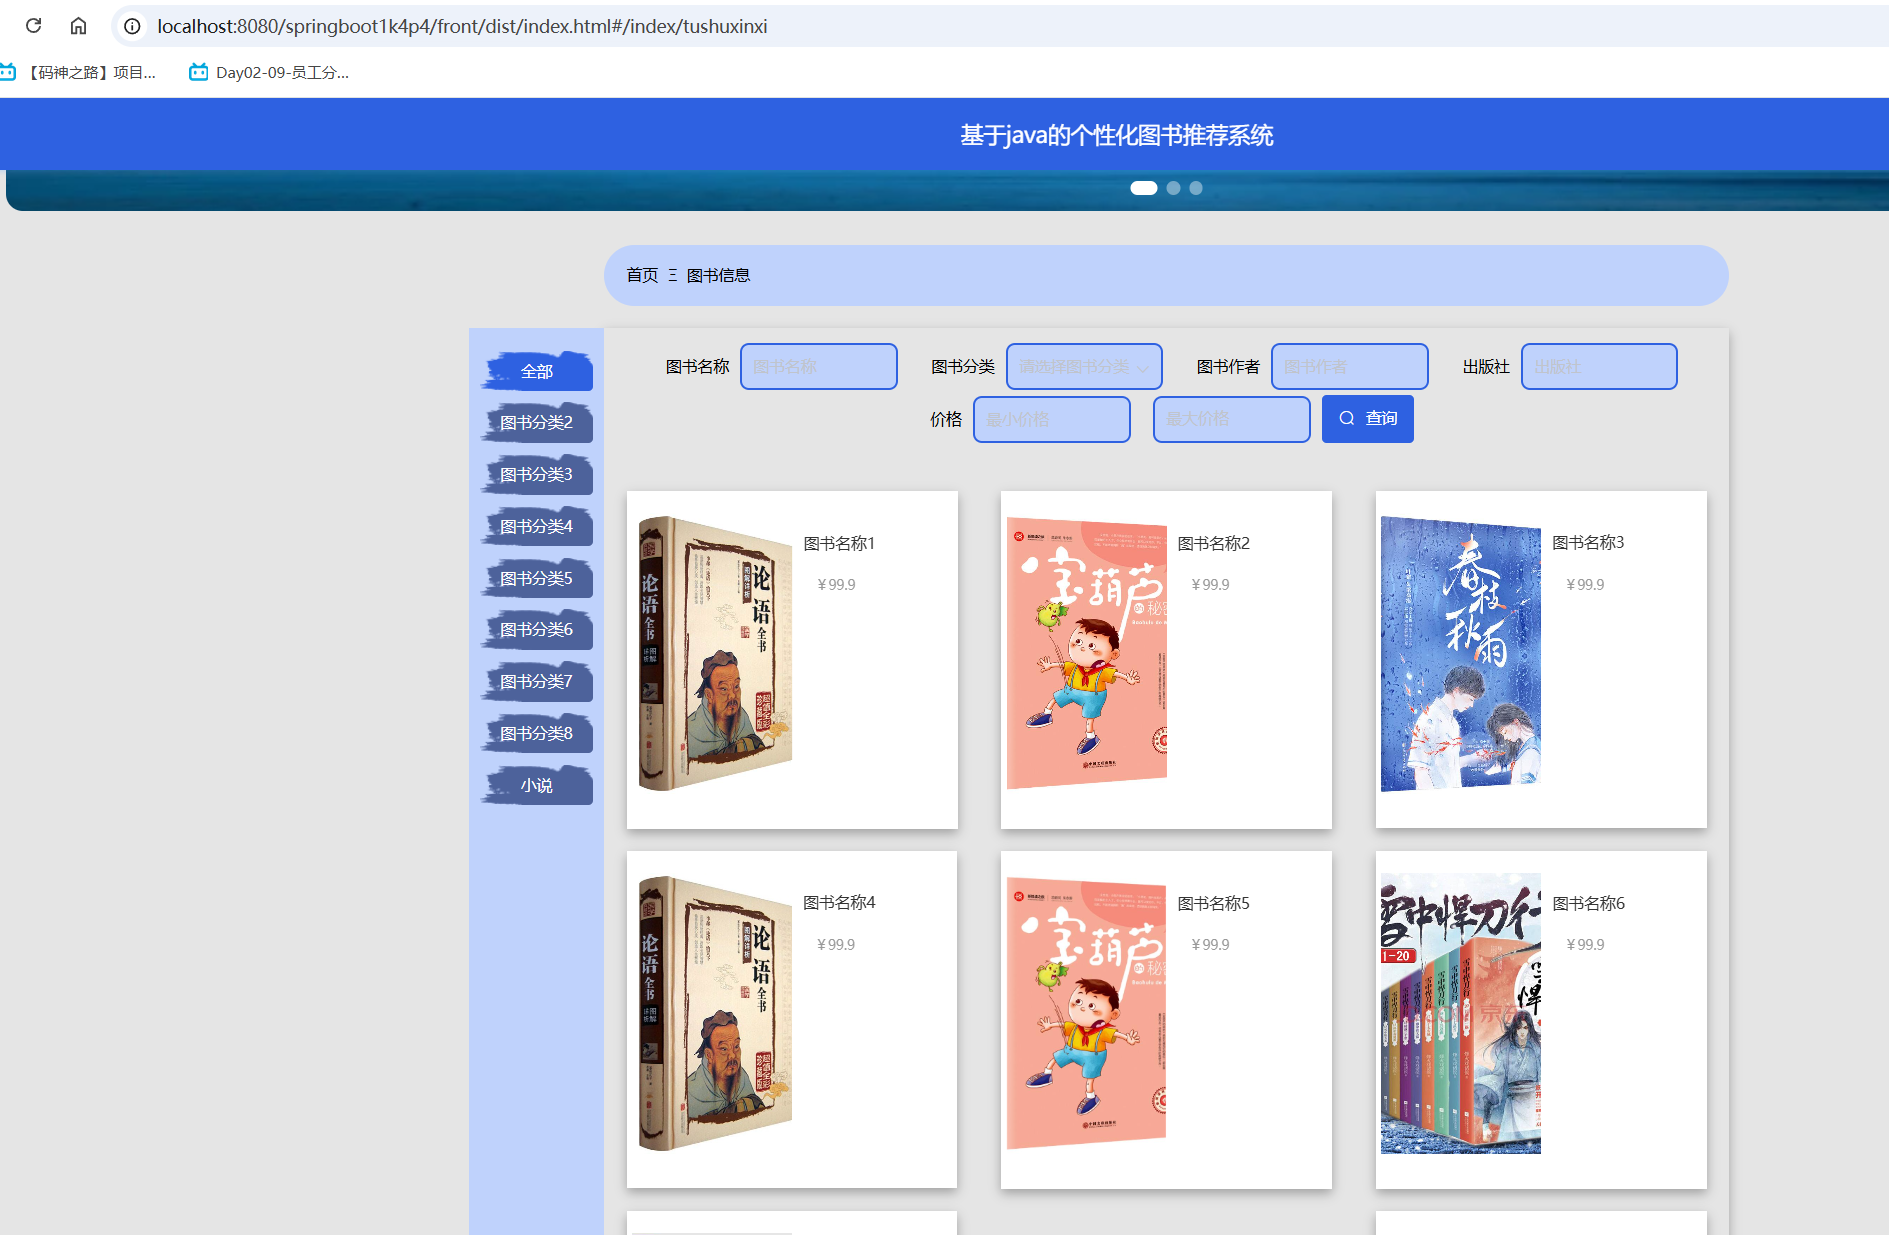Open 图书名称3 book cover
The width and height of the screenshot is (1889, 1235).
(1461, 654)
